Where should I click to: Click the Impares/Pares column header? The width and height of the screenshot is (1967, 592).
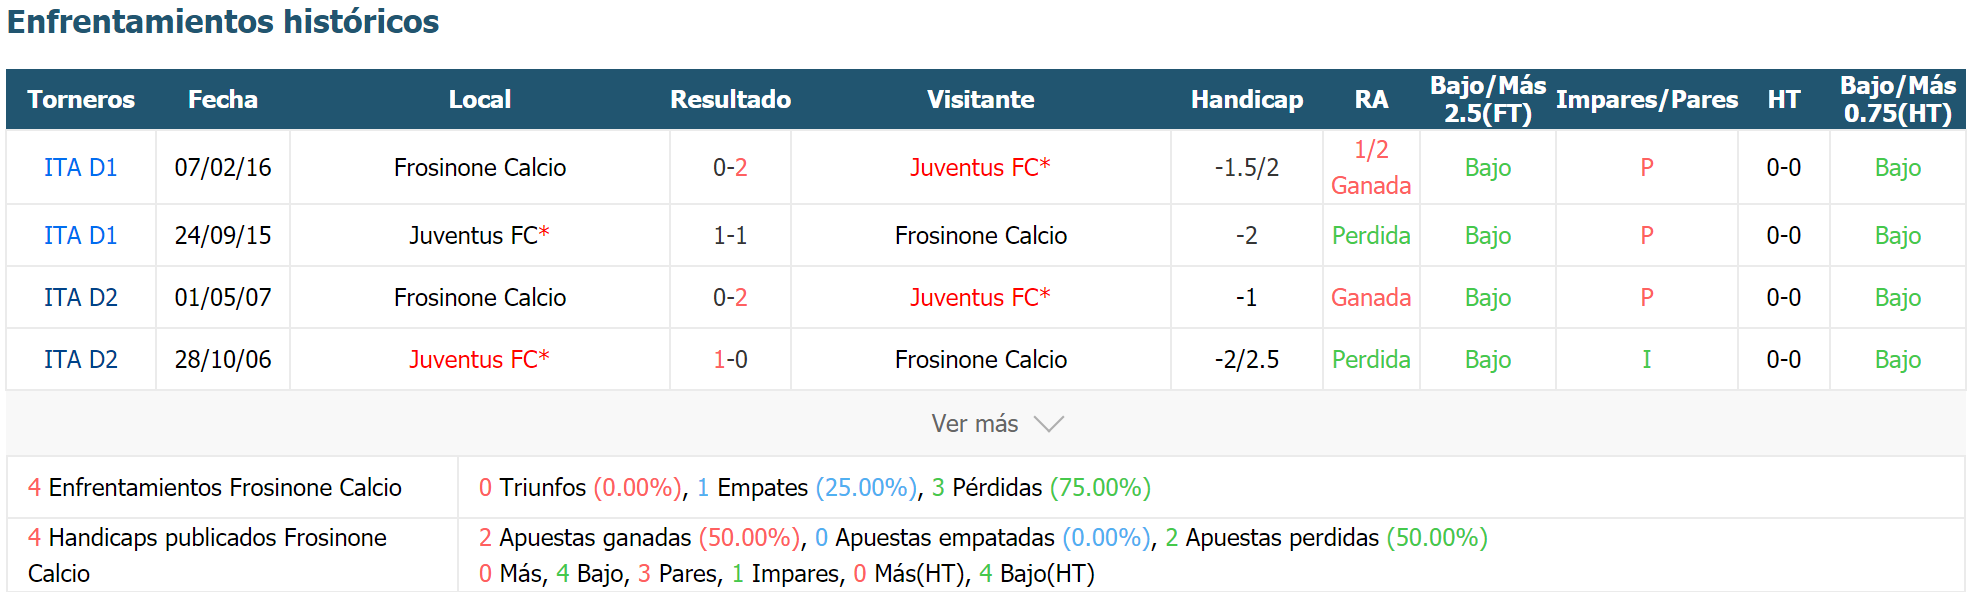coord(1647,99)
